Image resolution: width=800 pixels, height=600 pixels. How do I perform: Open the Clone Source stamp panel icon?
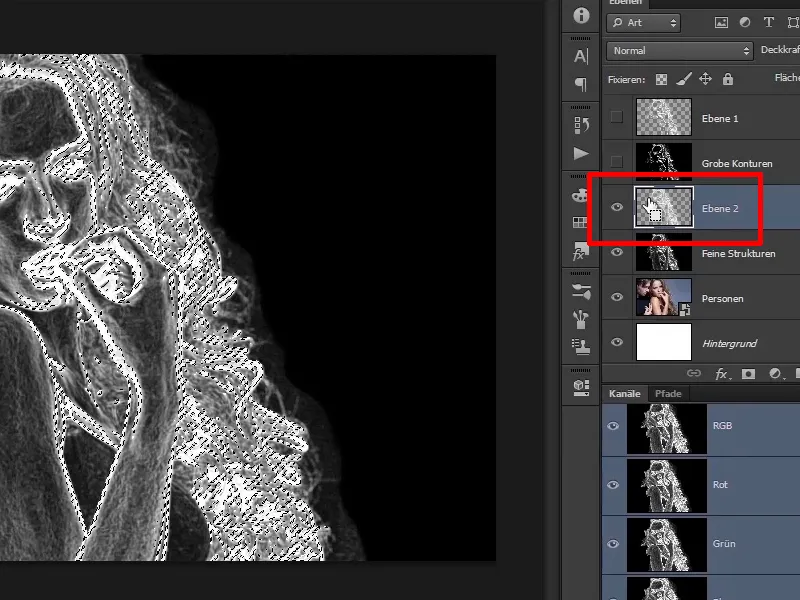click(581, 347)
